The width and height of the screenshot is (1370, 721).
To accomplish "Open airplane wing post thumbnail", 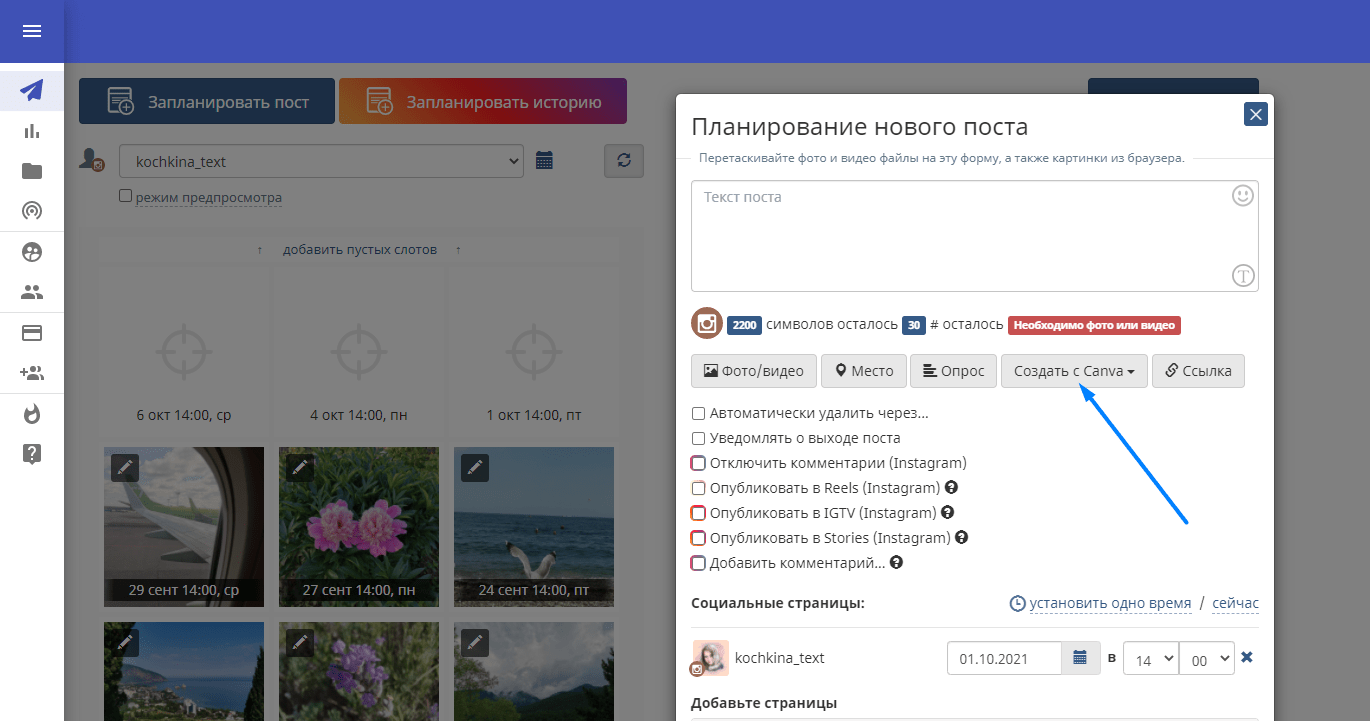I will coord(184,527).
